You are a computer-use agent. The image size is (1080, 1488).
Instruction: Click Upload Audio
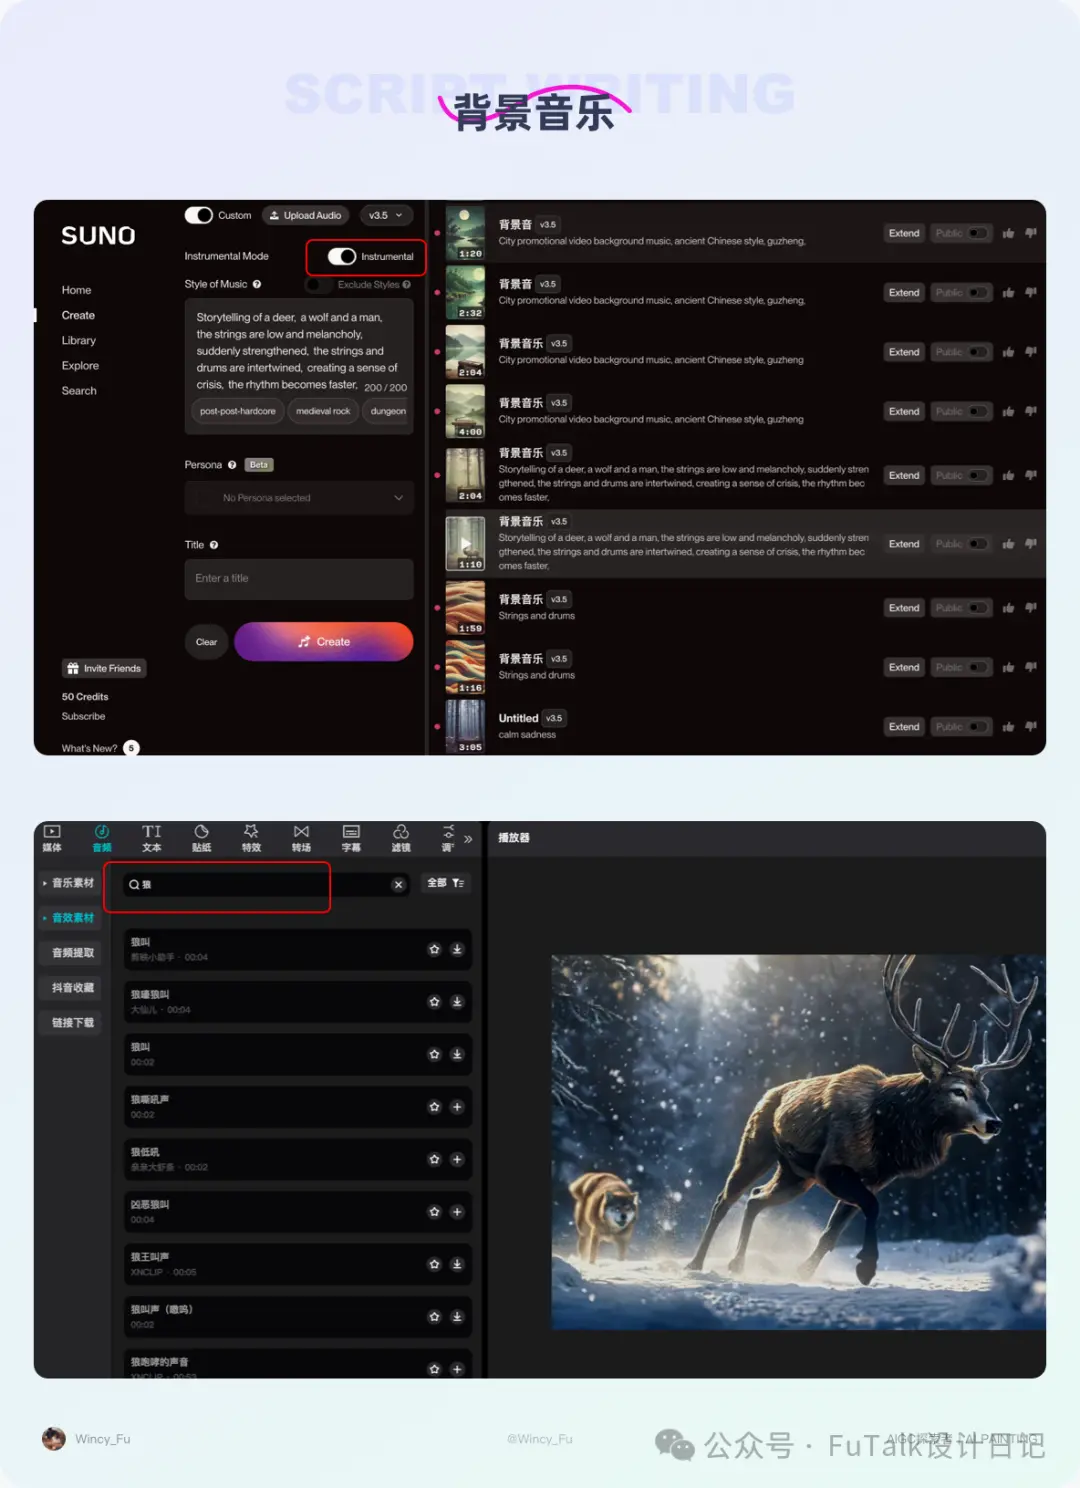pos(306,215)
